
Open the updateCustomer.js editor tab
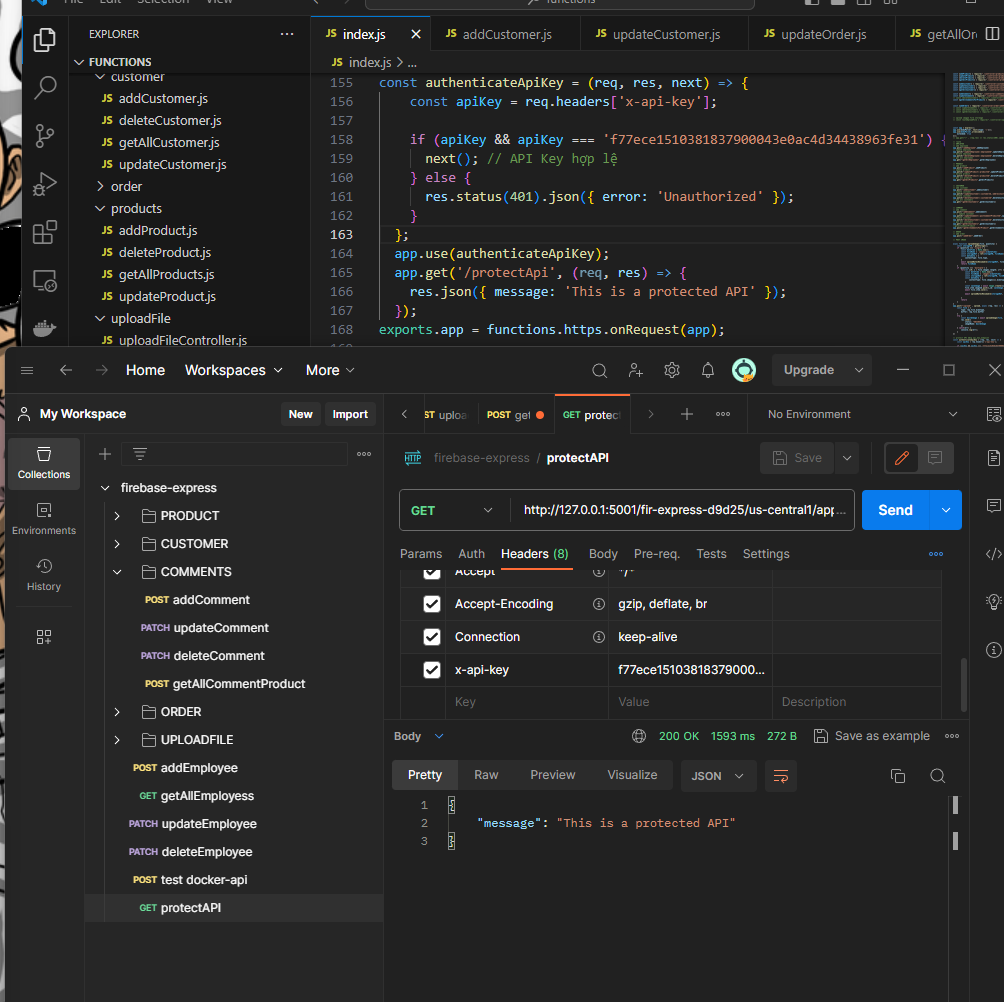pyautogui.click(x=664, y=34)
